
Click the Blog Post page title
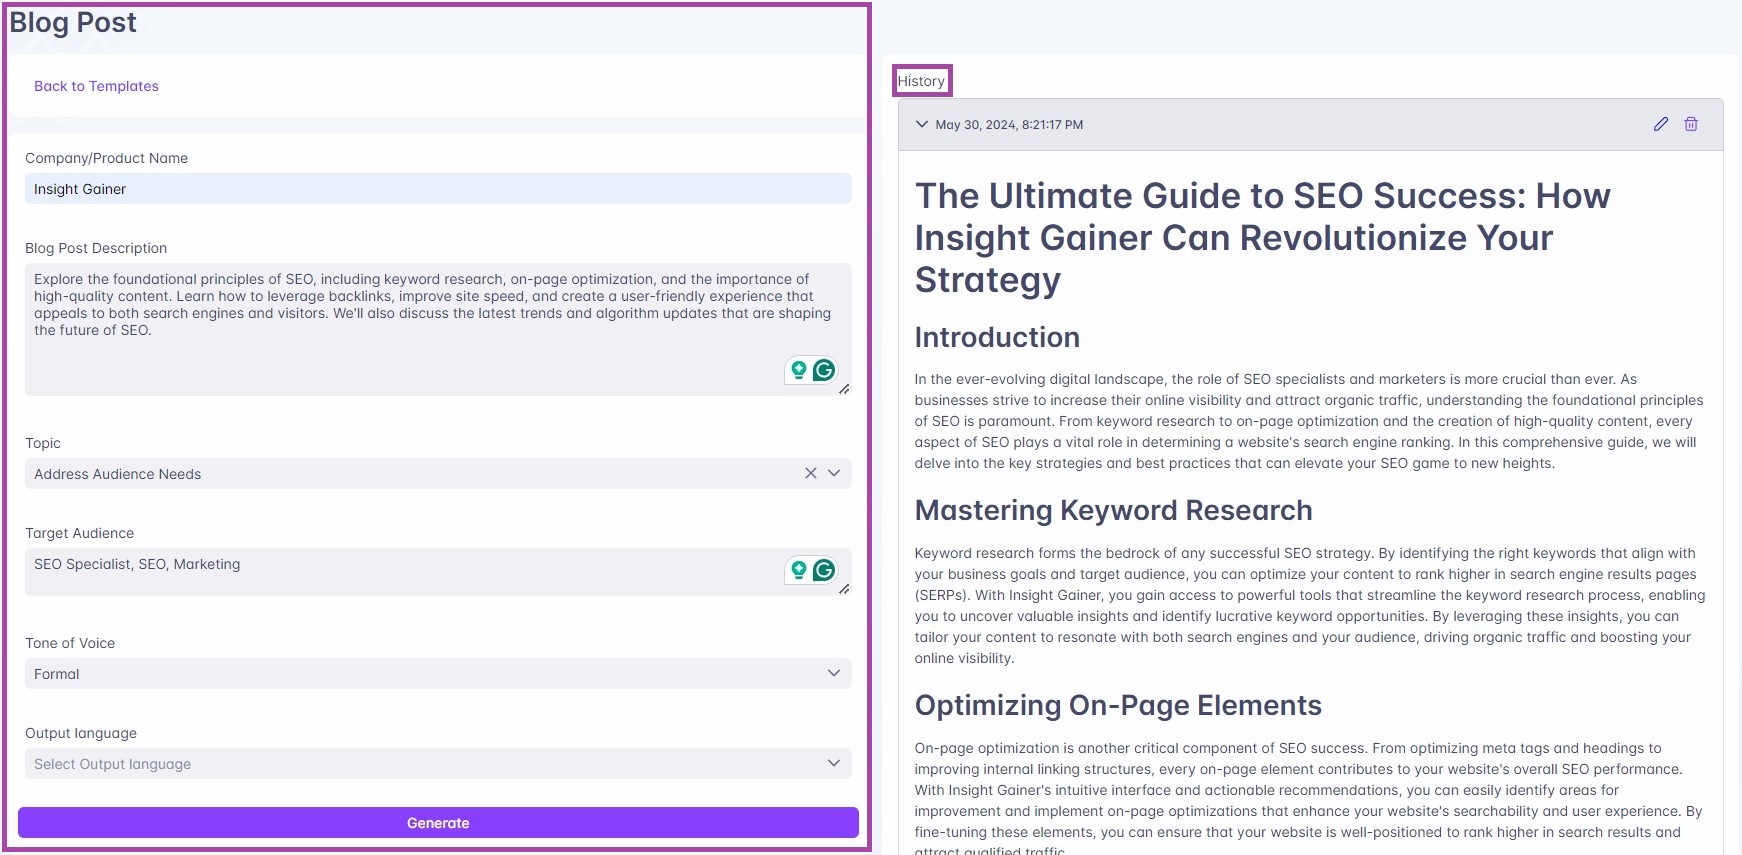[x=73, y=22]
